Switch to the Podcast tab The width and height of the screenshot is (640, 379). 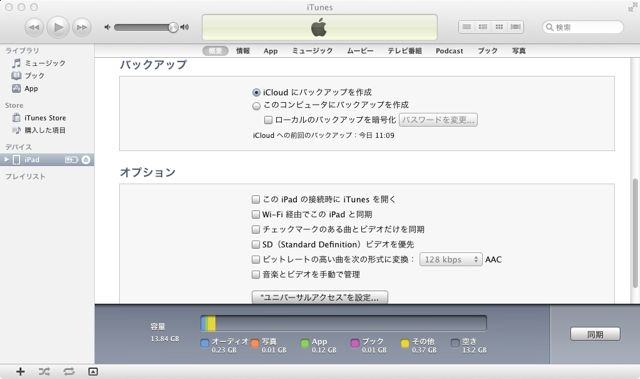click(449, 51)
